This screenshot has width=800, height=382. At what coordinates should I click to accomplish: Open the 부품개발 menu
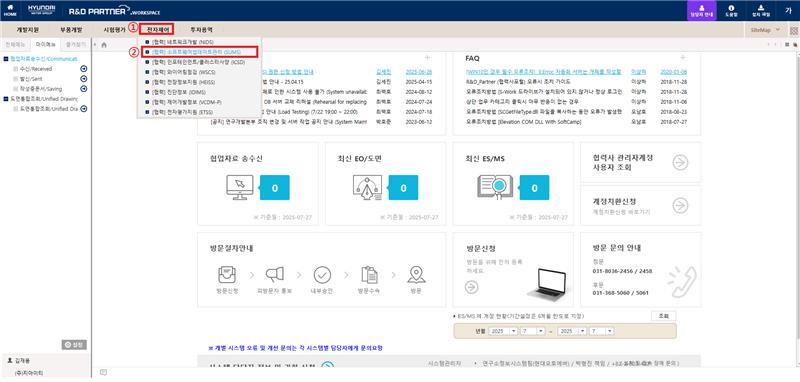(x=71, y=30)
